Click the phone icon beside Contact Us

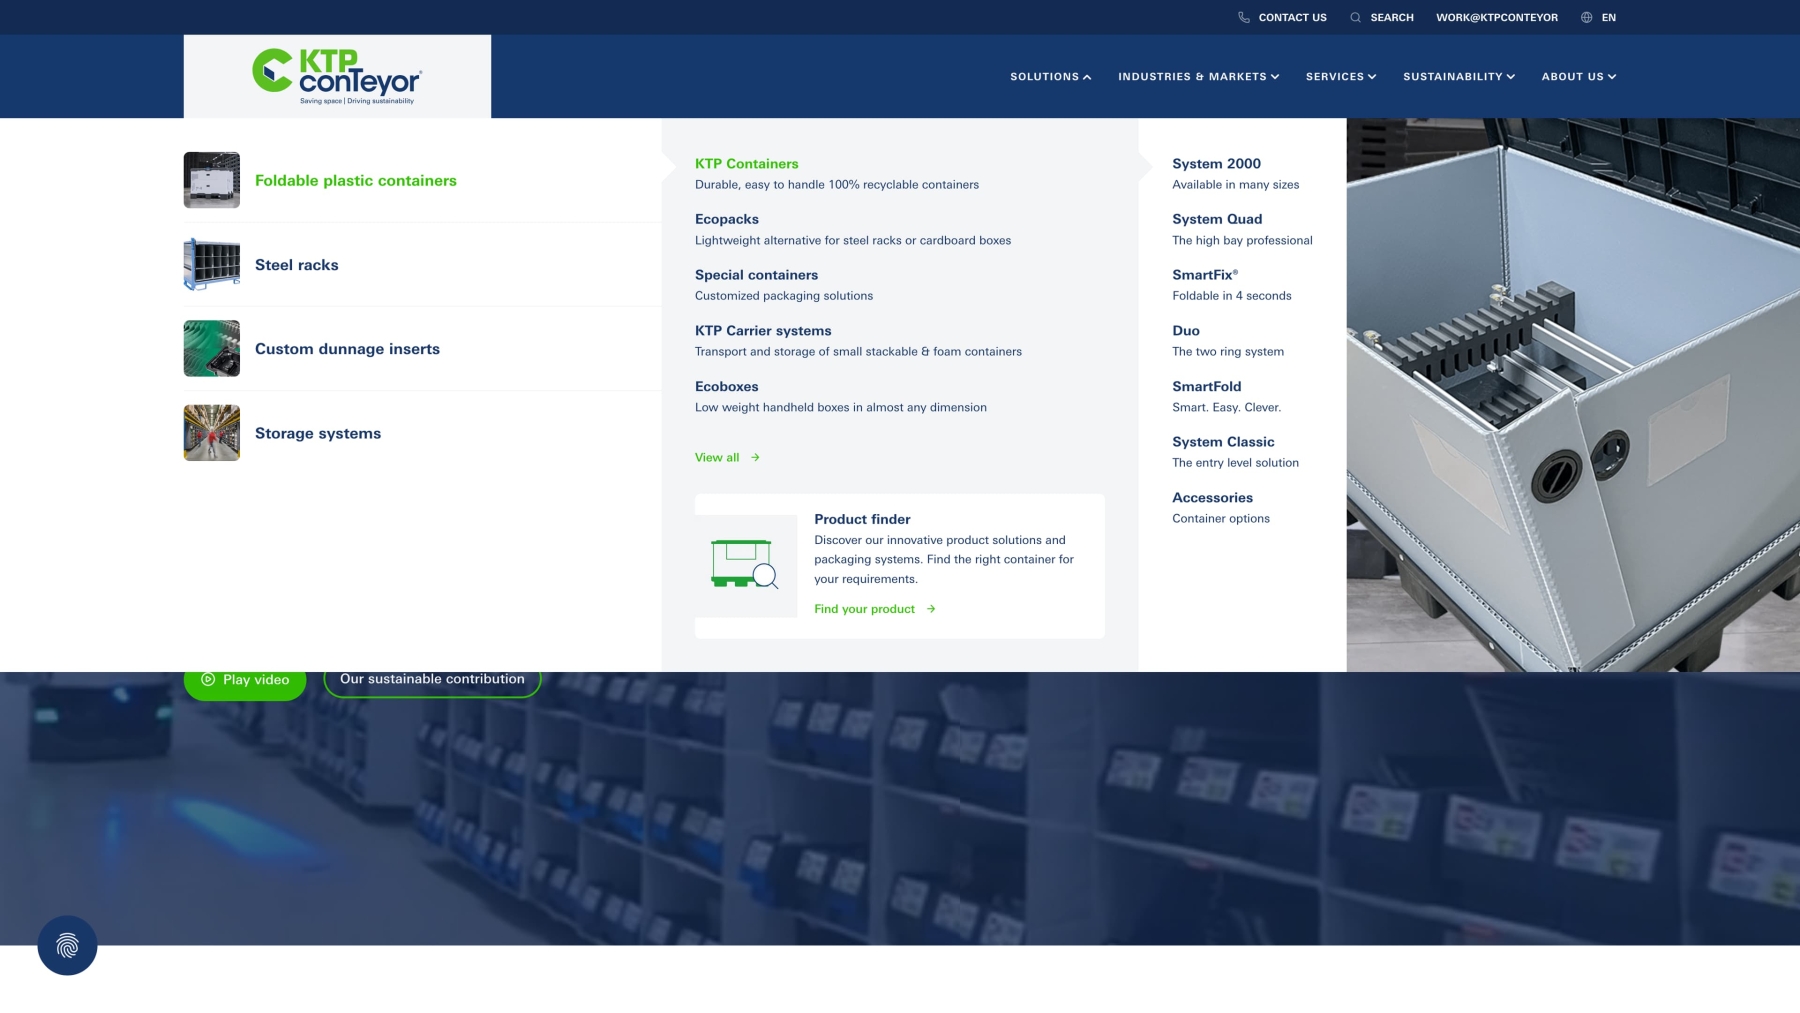[1243, 17]
